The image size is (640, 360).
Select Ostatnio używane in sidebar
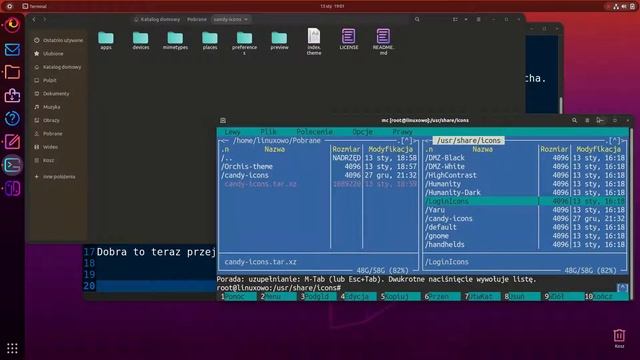click(x=58, y=40)
